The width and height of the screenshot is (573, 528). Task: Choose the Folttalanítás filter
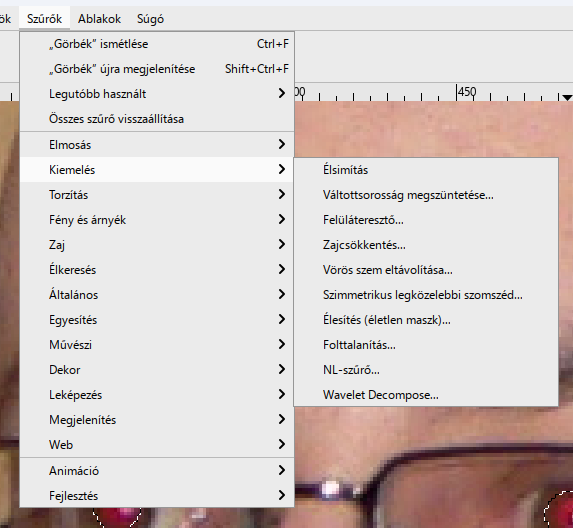point(426,345)
